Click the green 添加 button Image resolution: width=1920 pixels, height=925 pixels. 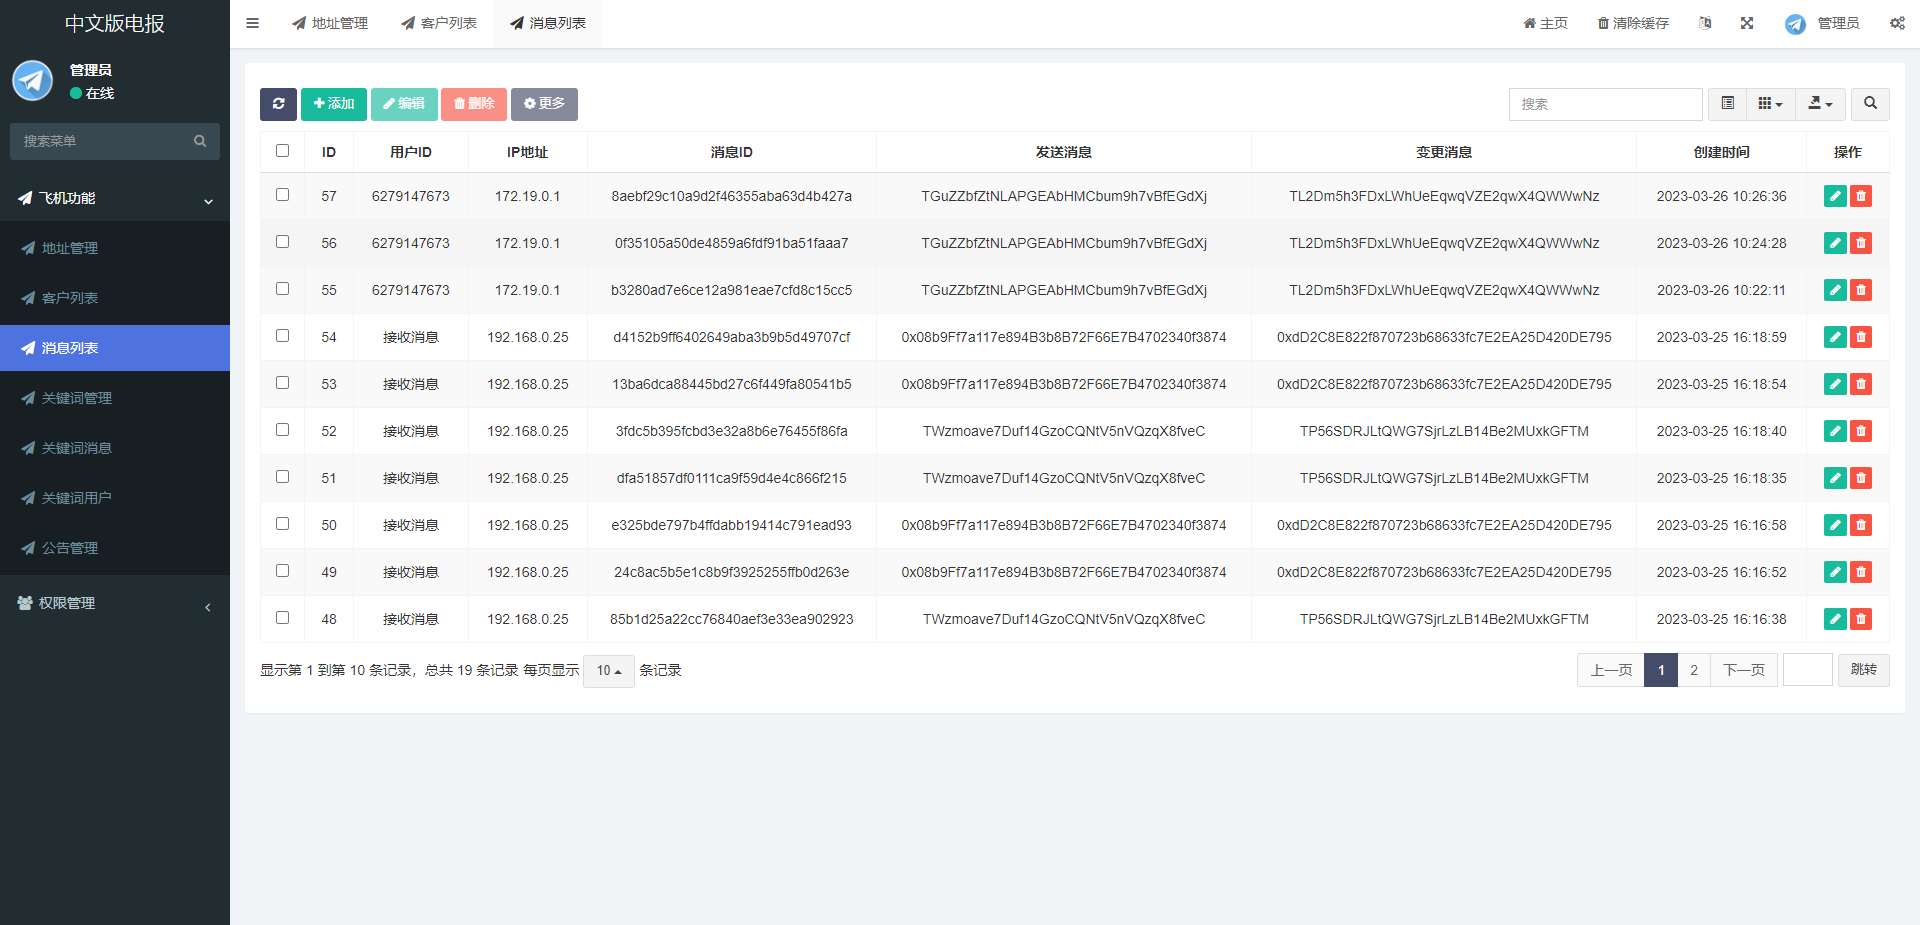tap(334, 104)
